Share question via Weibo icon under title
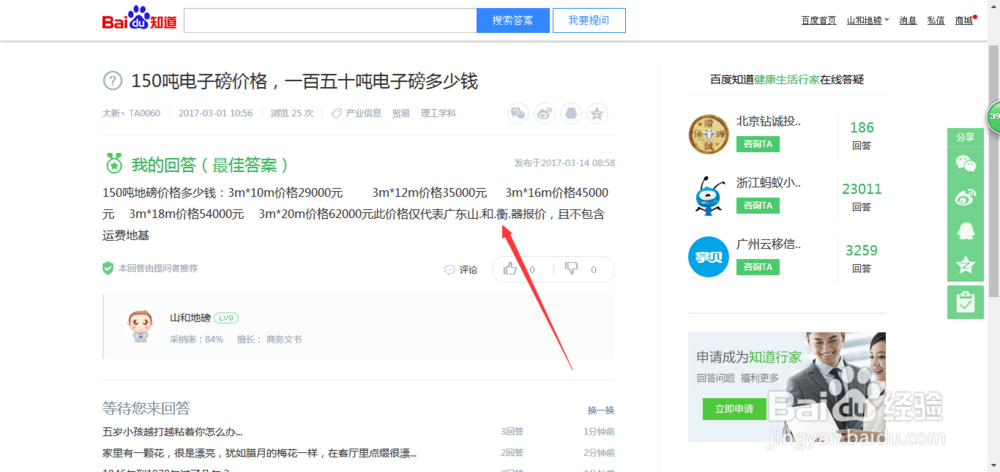Image resolution: width=1000 pixels, height=472 pixels. pos(544,114)
